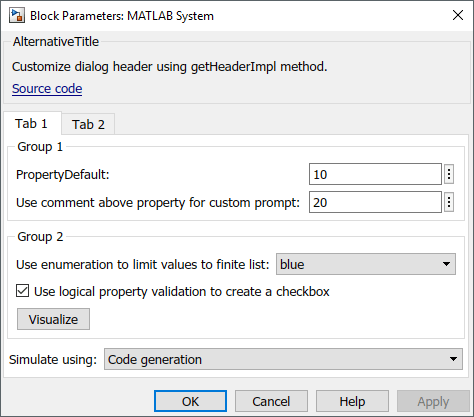The width and height of the screenshot is (474, 417).
Task: Confirm with the OK button
Action: [190, 401]
